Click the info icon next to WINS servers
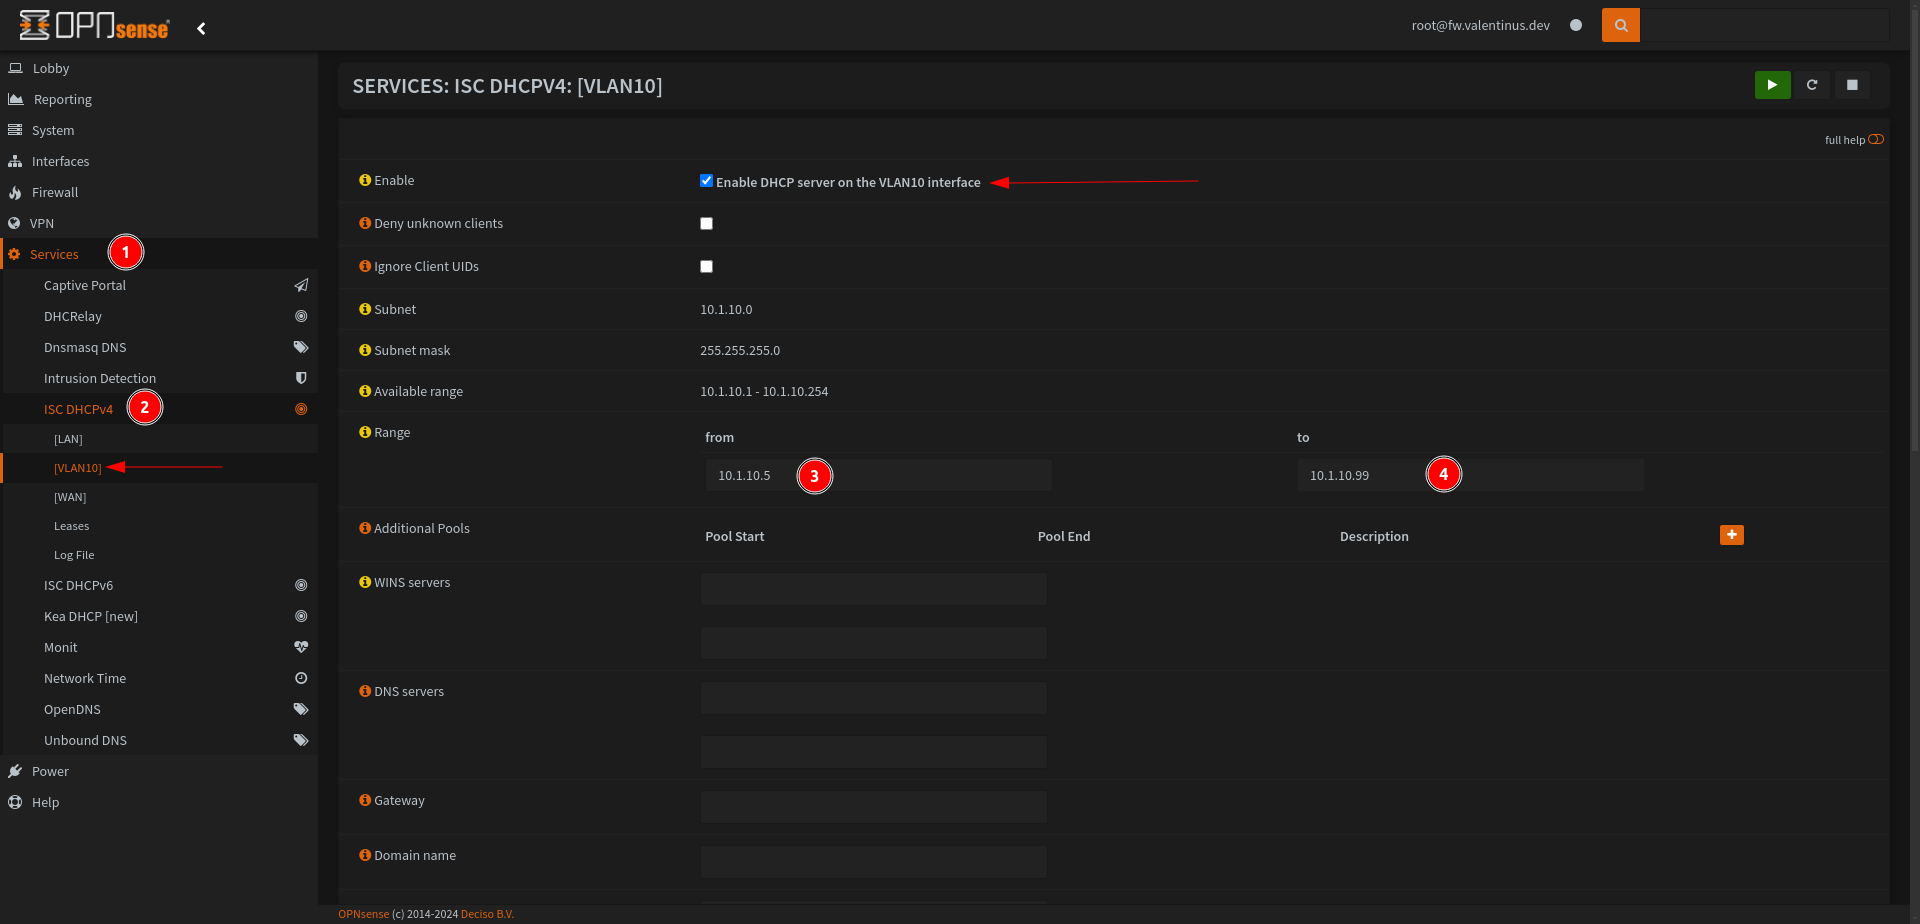 point(365,582)
